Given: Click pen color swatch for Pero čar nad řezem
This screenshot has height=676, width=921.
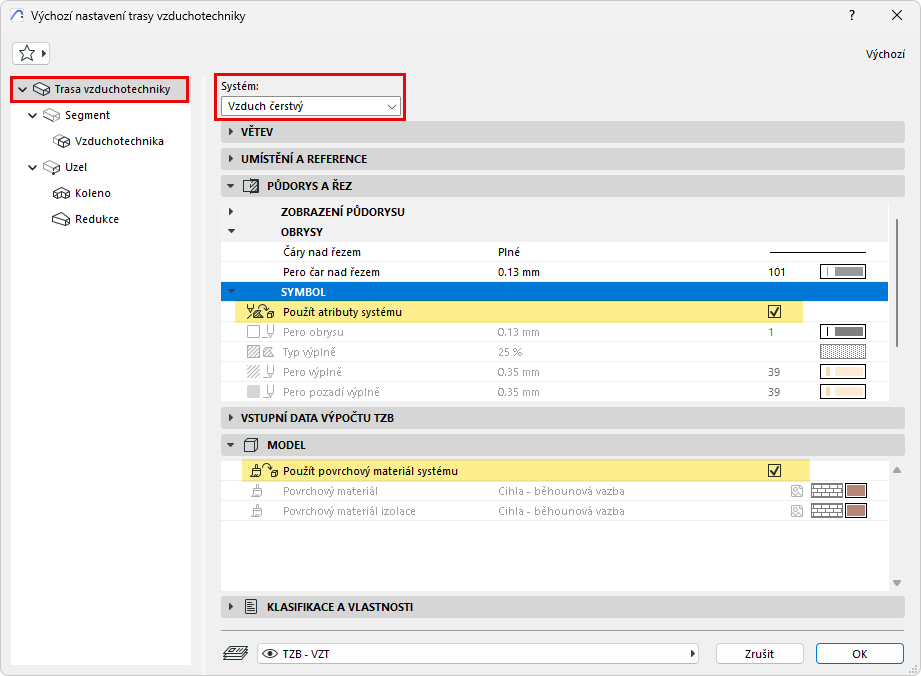Looking at the screenshot, I should click(x=843, y=272).
